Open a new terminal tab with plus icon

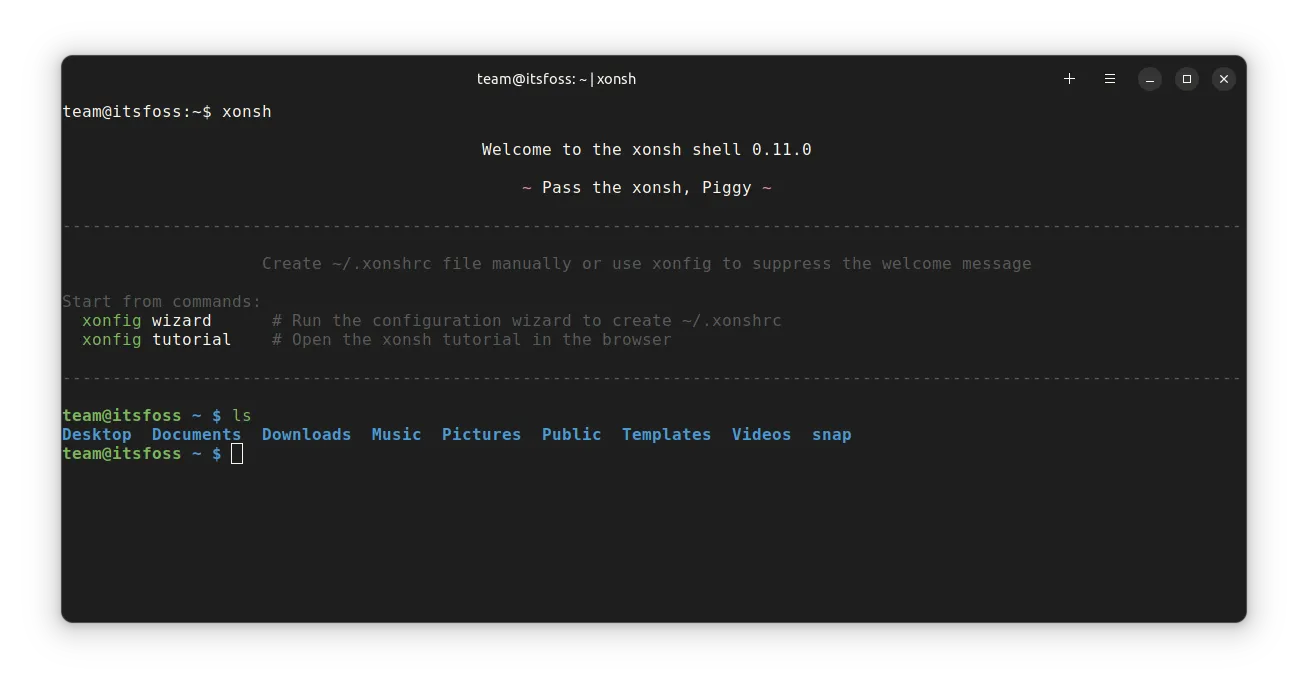tap(1069, 79)
